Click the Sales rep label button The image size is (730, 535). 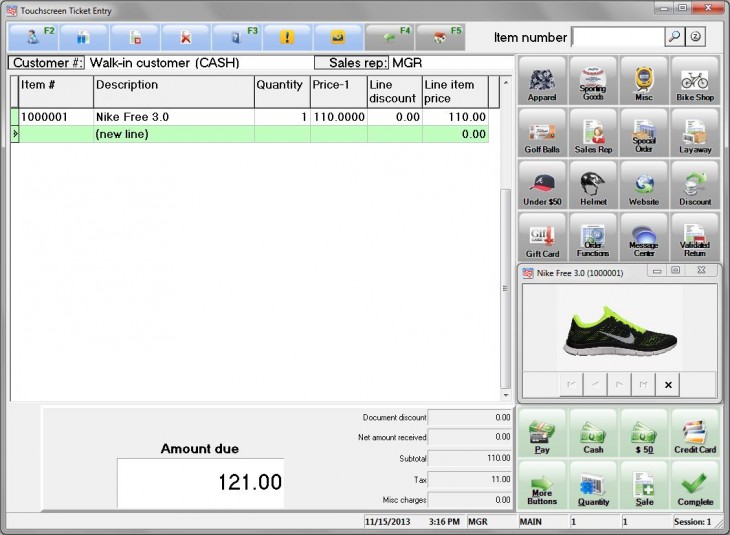351,63
